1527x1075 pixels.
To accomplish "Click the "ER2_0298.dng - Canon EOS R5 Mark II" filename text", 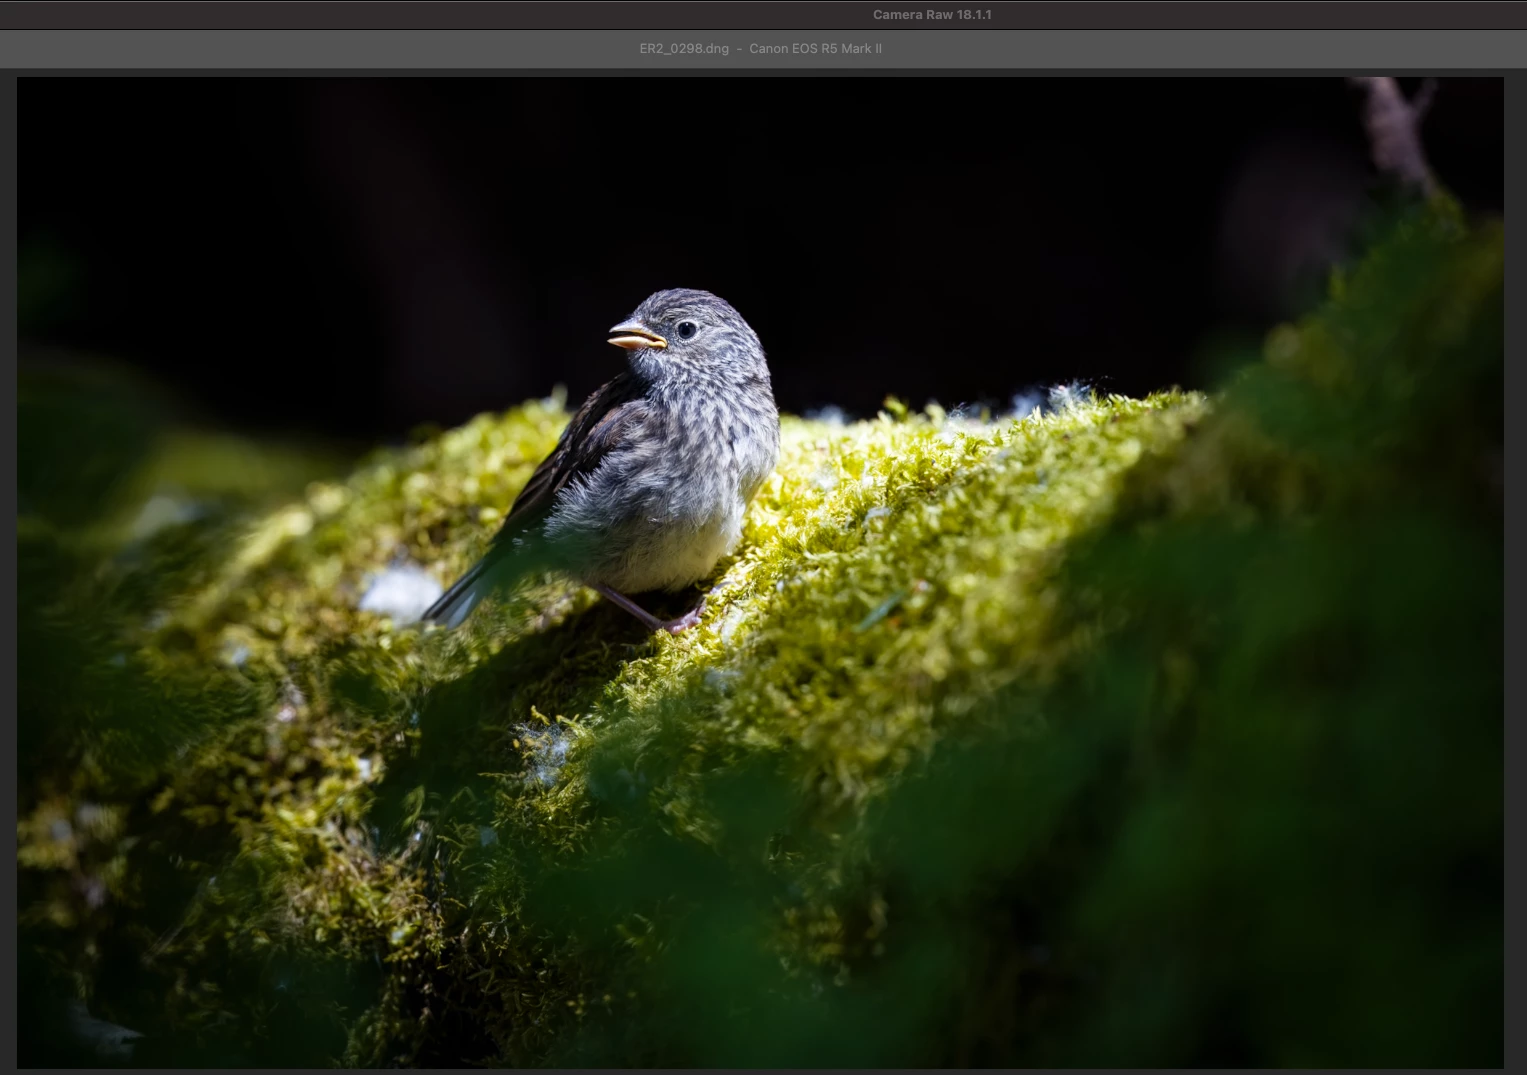I will (761, 48).
